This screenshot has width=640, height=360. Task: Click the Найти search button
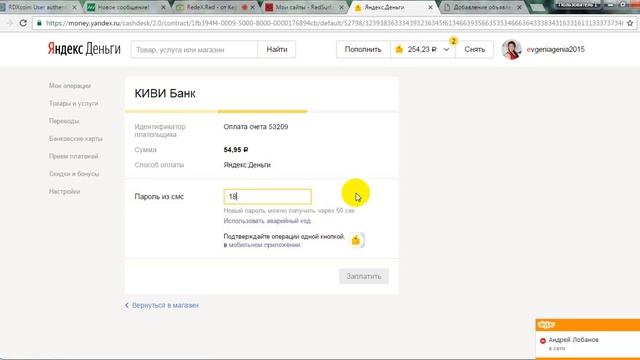tap(277, 49)
